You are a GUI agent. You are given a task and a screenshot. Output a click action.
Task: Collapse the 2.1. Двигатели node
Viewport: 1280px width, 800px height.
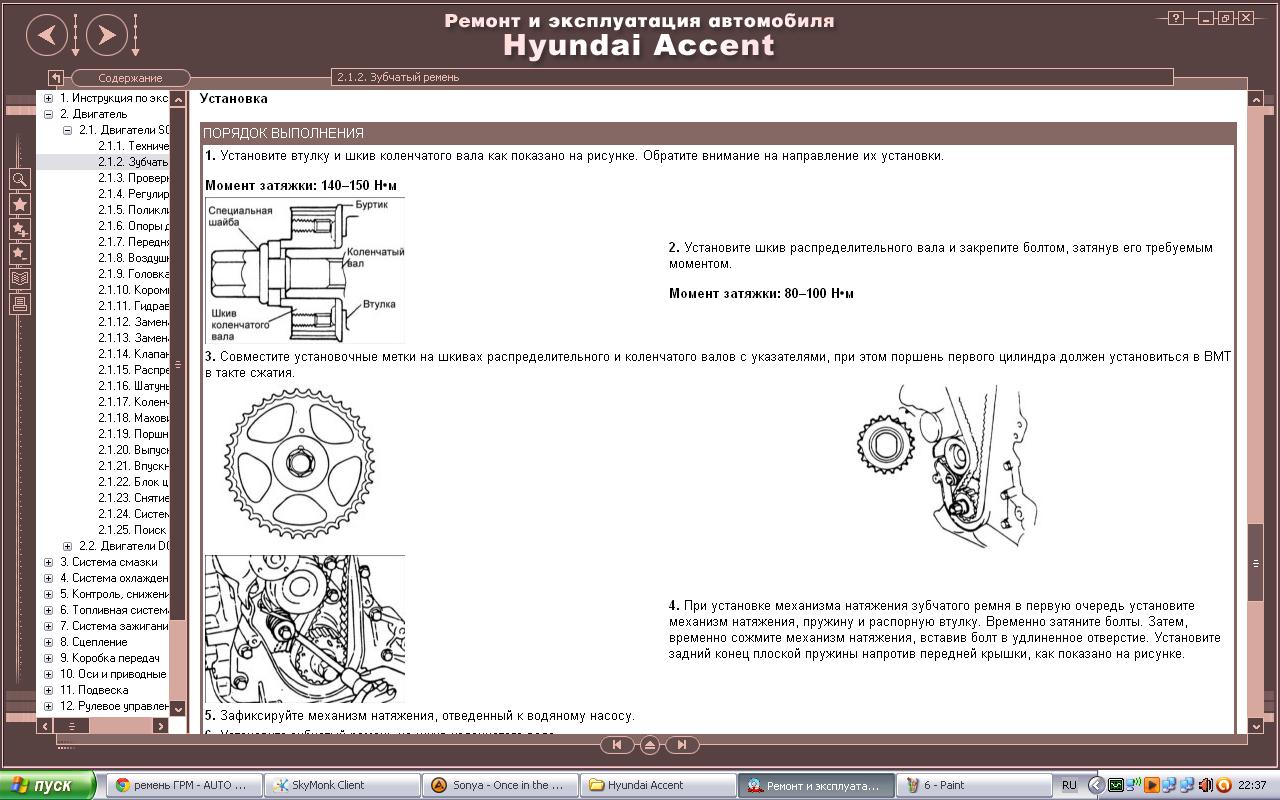pyautogui.click(x=67, y=130)
